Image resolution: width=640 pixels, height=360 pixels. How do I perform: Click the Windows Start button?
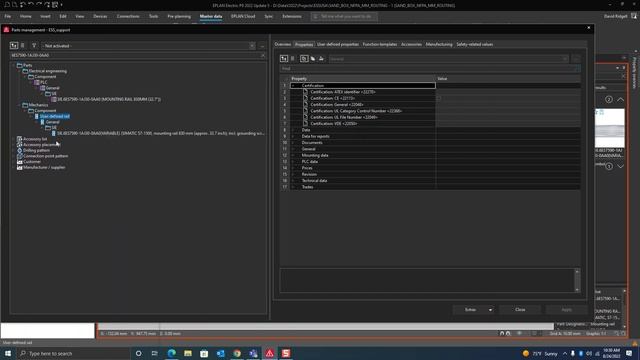tap(8, 353)
